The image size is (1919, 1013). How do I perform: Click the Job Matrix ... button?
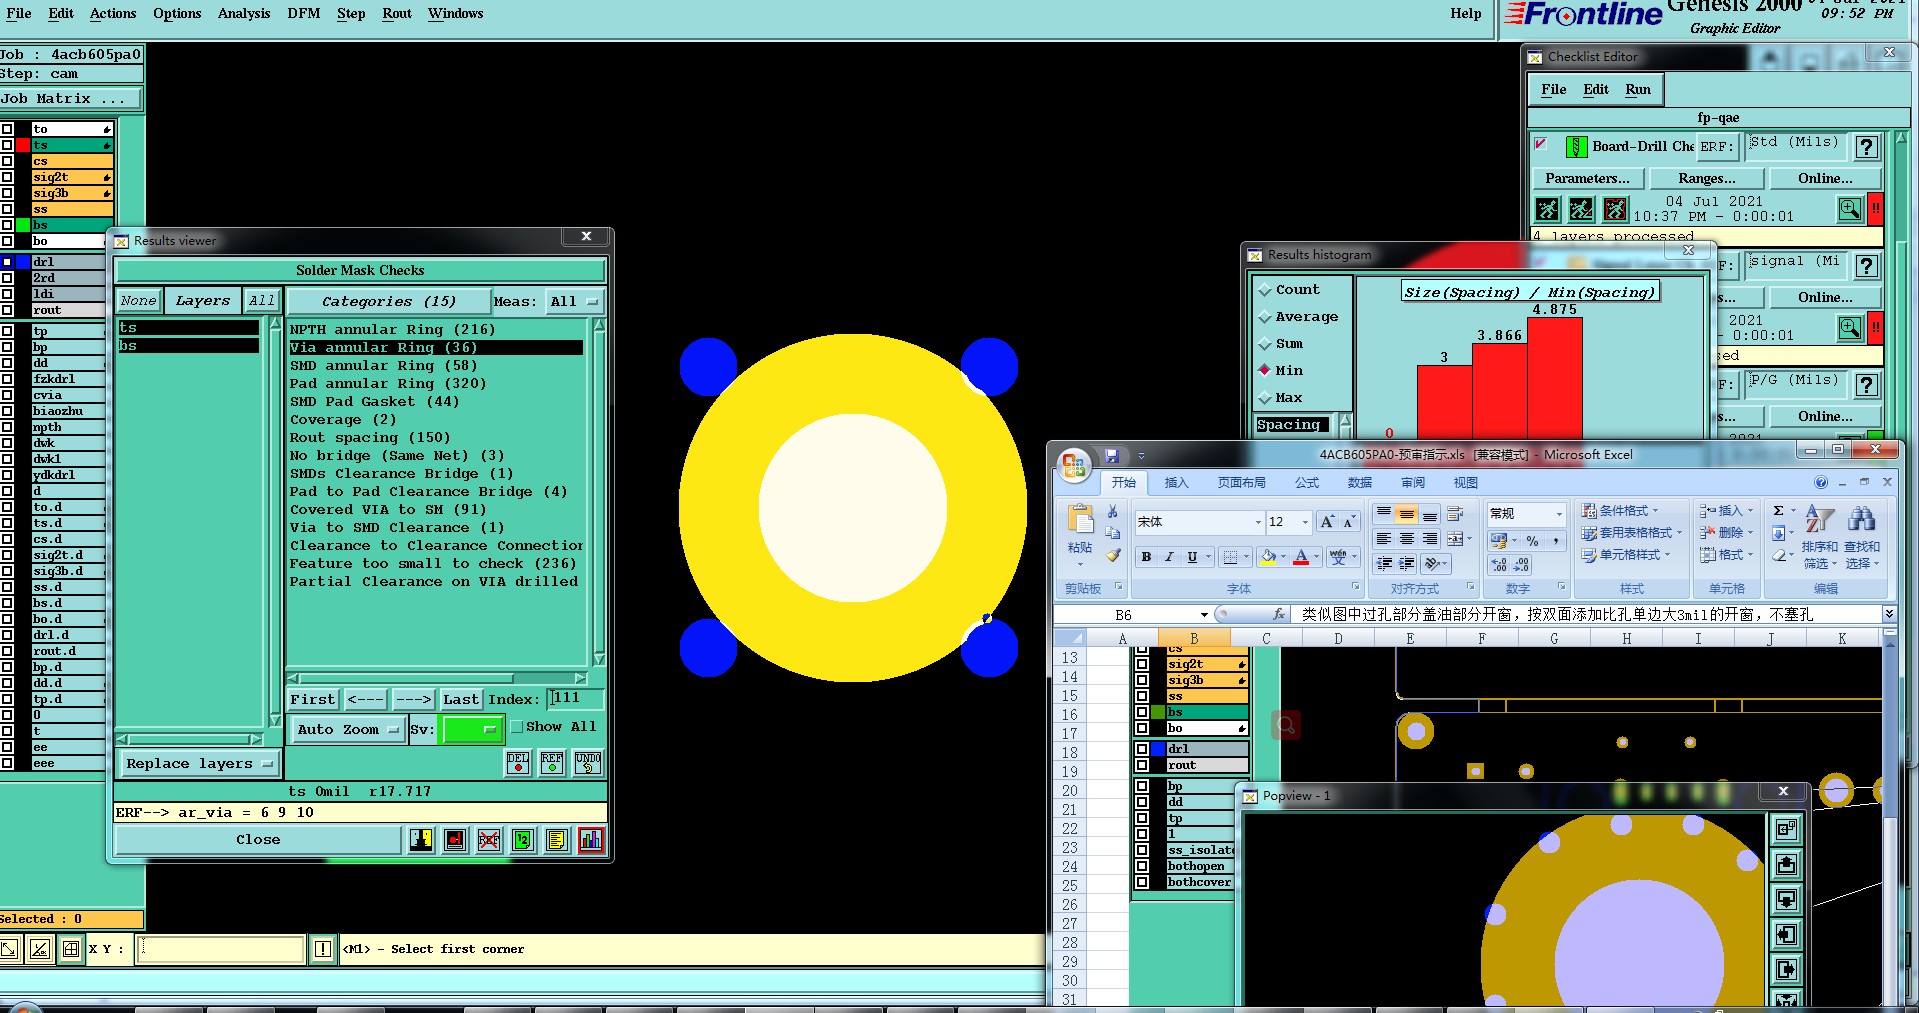pos(71,99)
